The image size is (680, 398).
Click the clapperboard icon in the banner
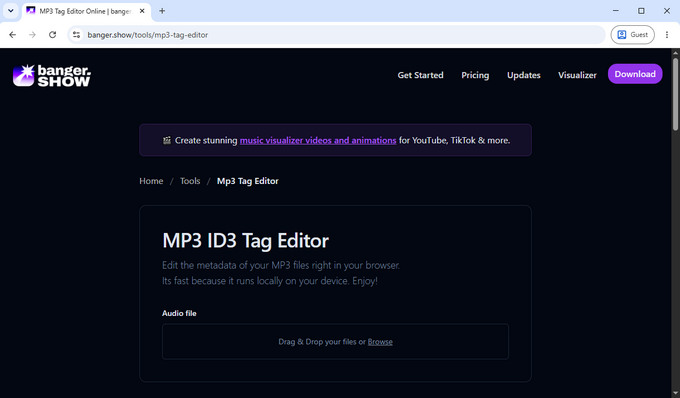[x=167, y=140]
